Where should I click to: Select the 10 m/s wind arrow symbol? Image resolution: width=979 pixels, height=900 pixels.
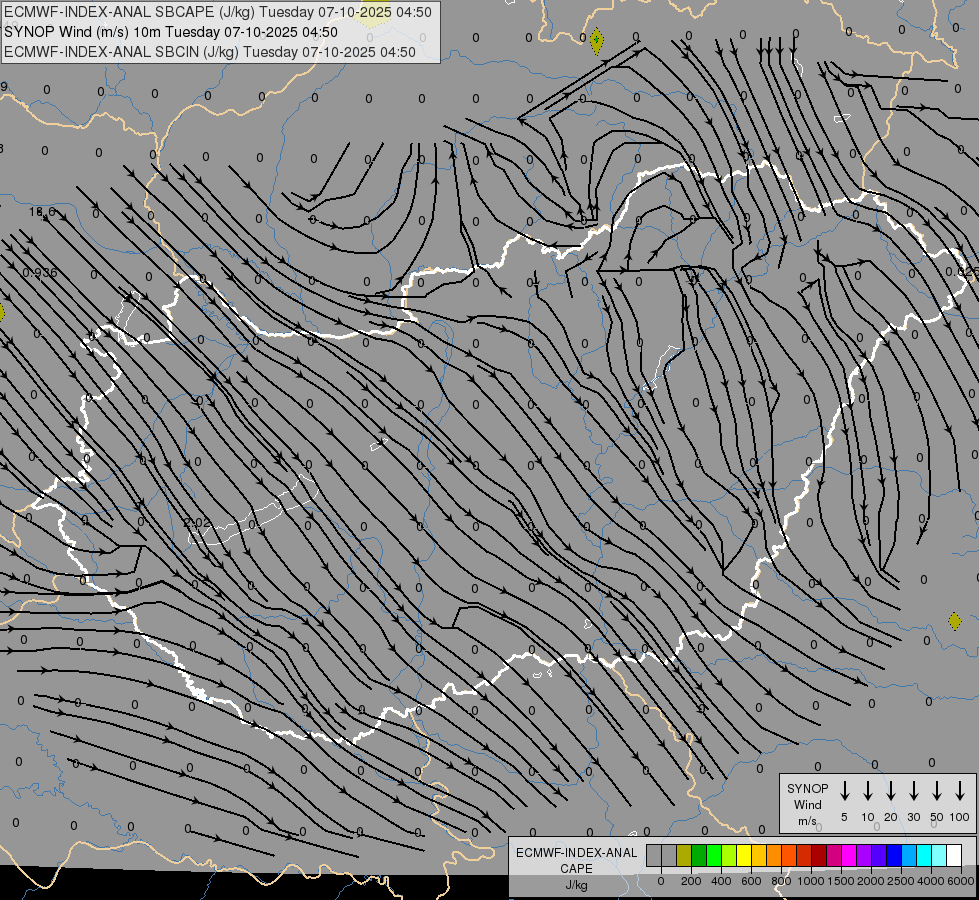tap(868, 791)
